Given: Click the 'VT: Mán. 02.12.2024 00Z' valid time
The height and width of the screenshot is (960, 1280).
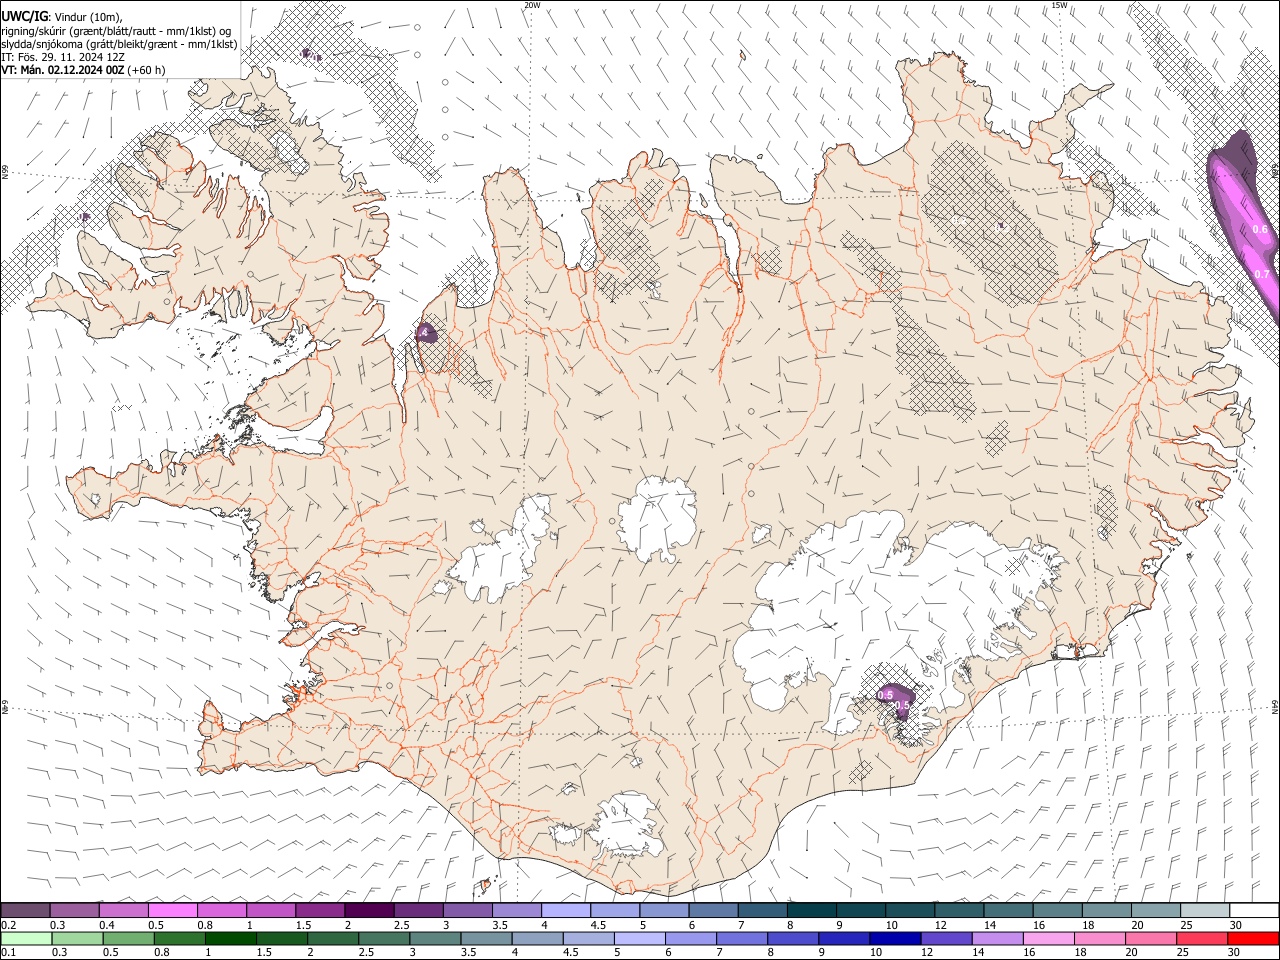Looking at the screenshot, I should pyautogui.click(x=63, y=70).
